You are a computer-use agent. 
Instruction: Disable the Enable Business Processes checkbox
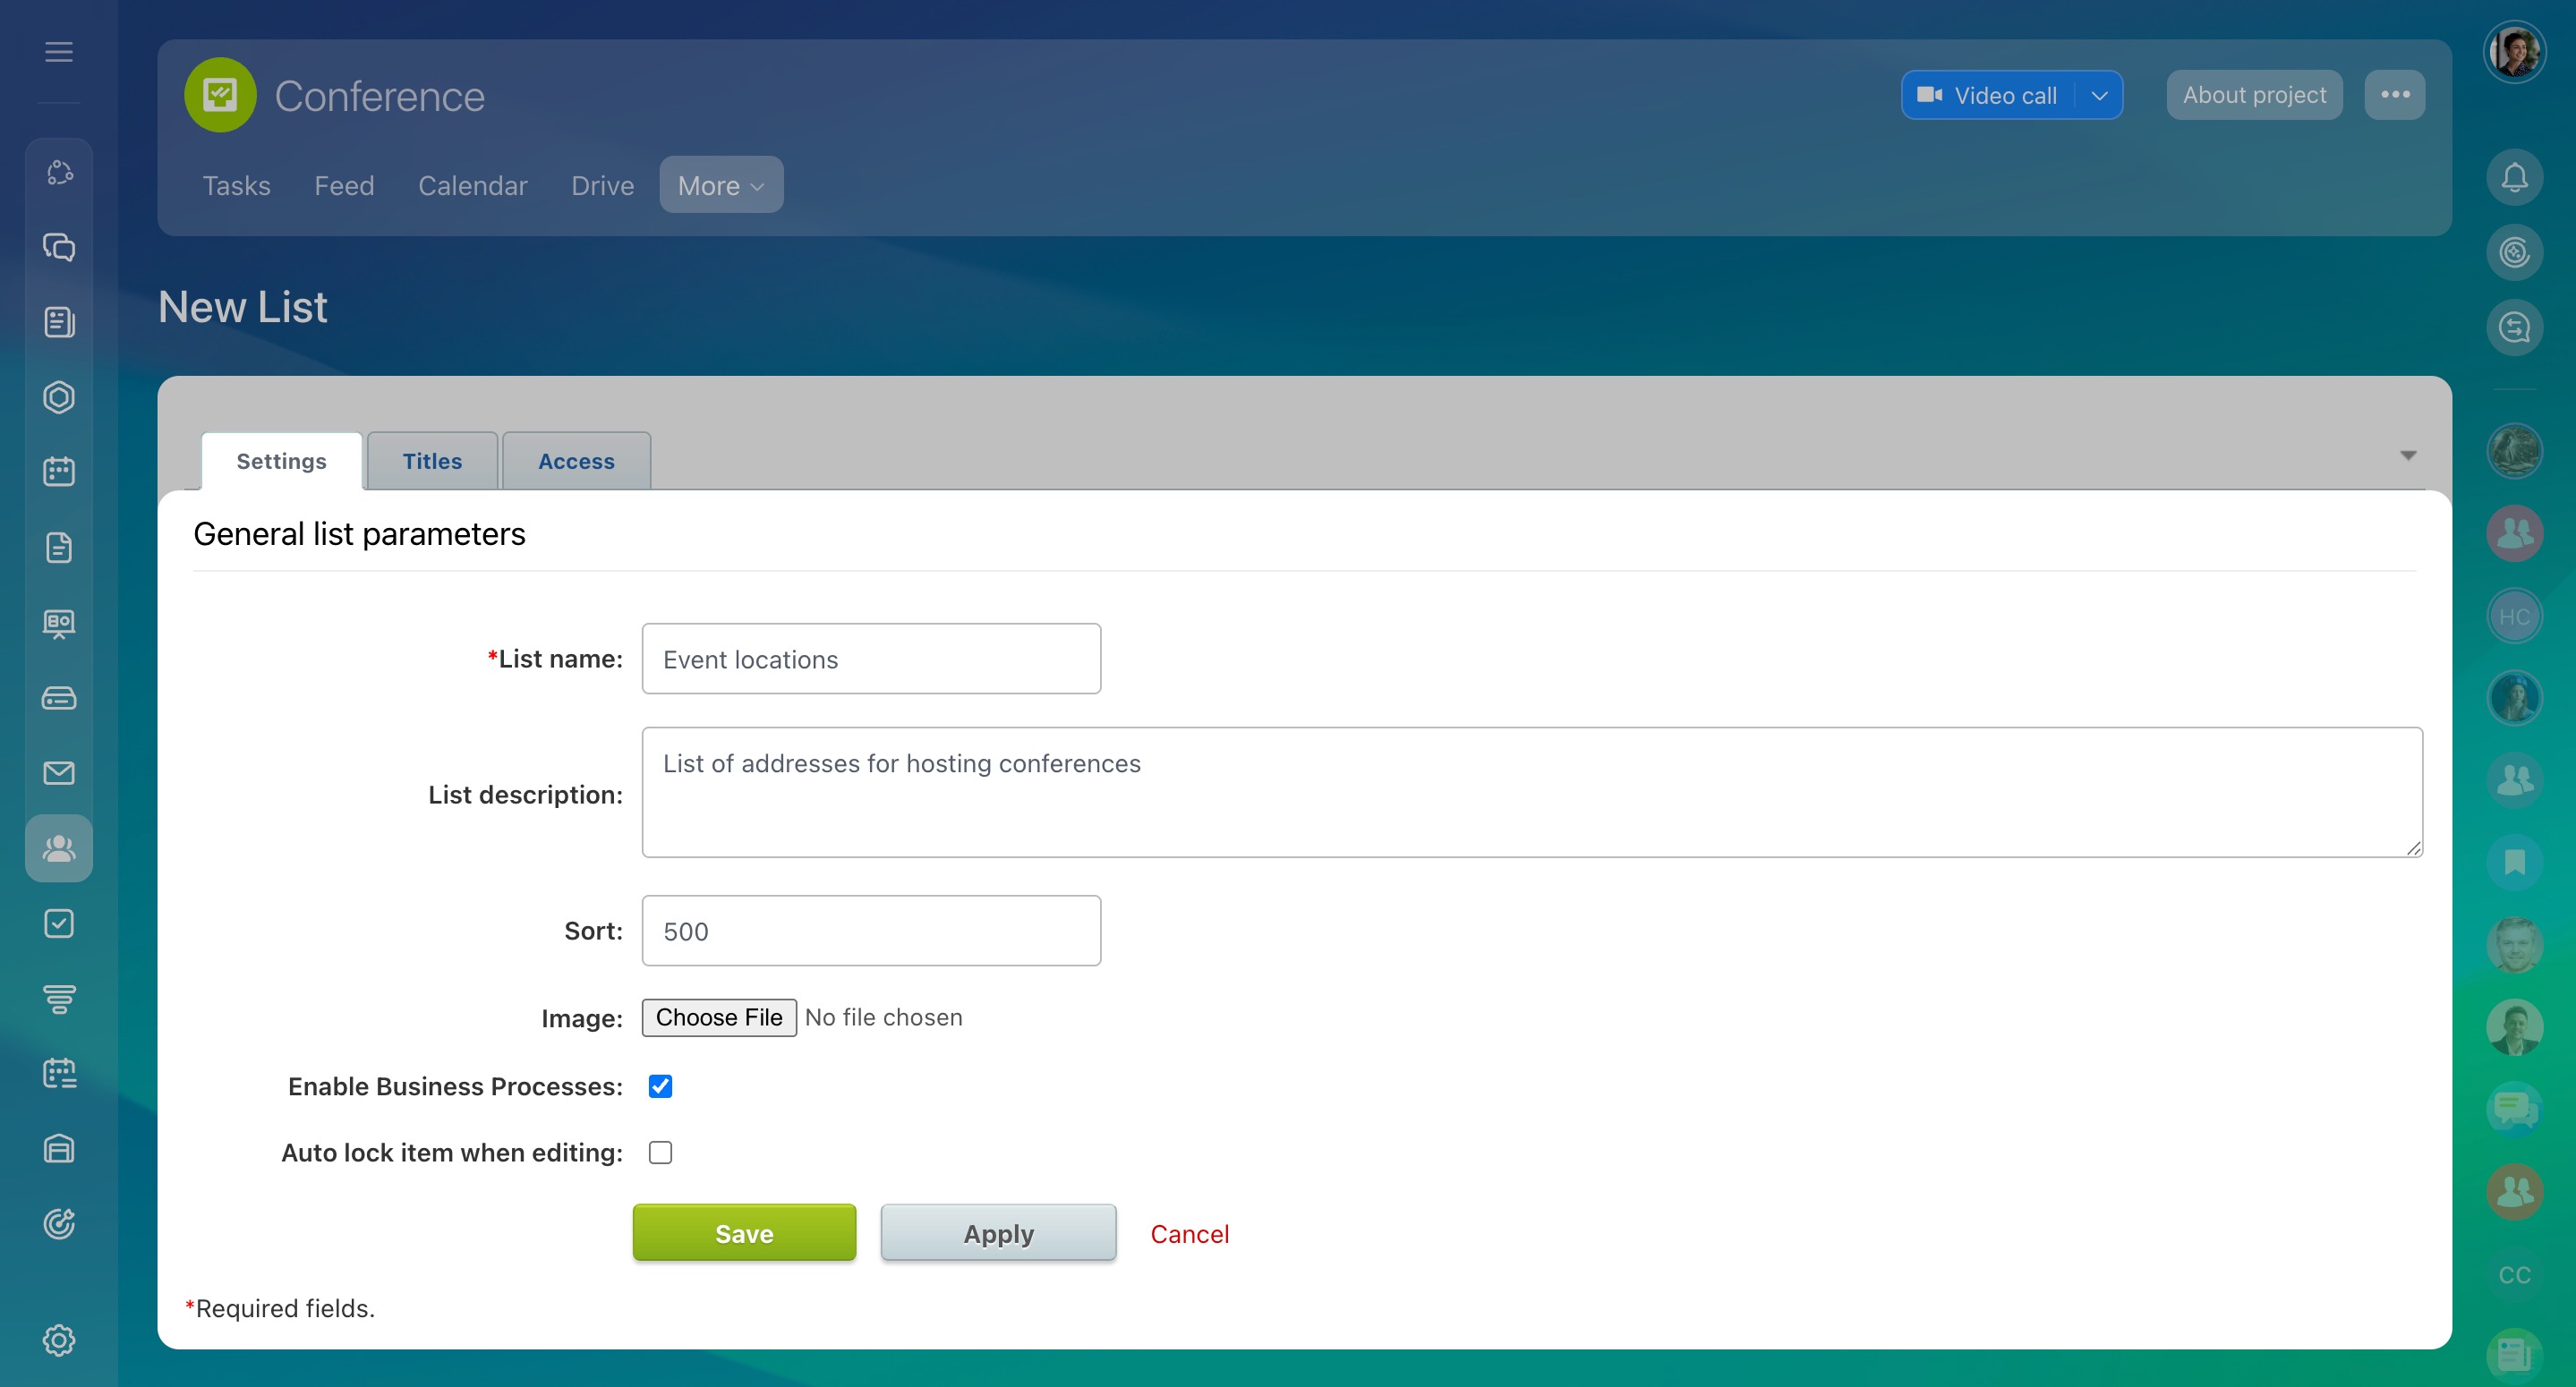(x=660, y=1086)
